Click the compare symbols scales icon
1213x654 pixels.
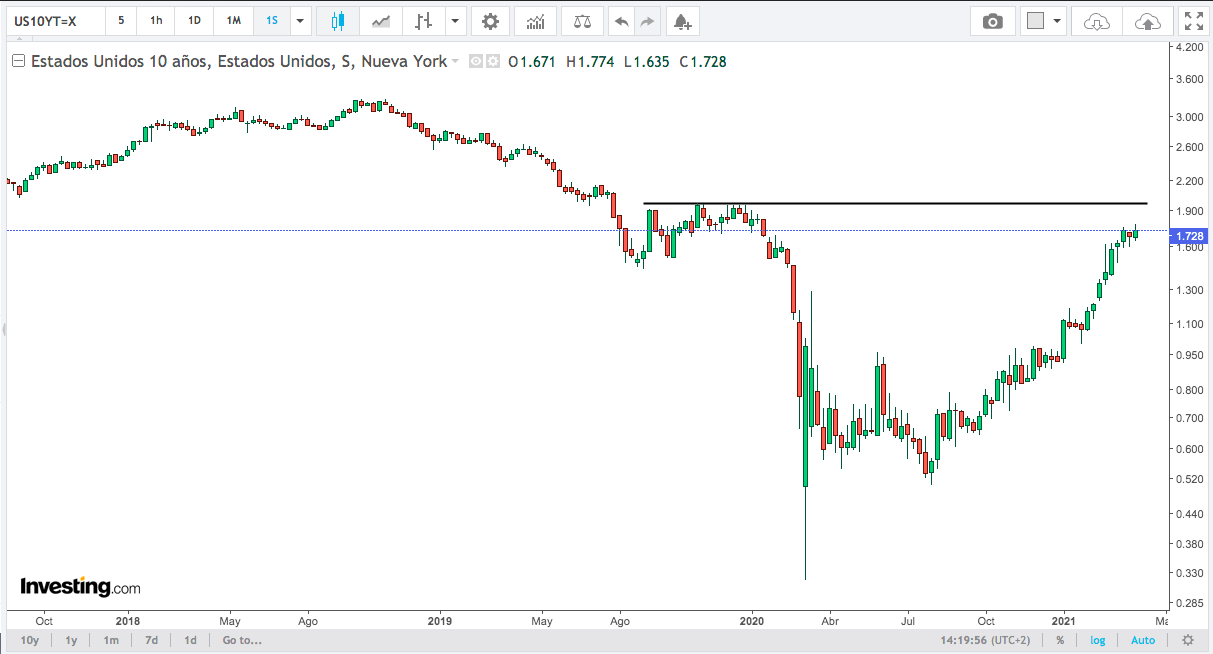tap(582, 21)
